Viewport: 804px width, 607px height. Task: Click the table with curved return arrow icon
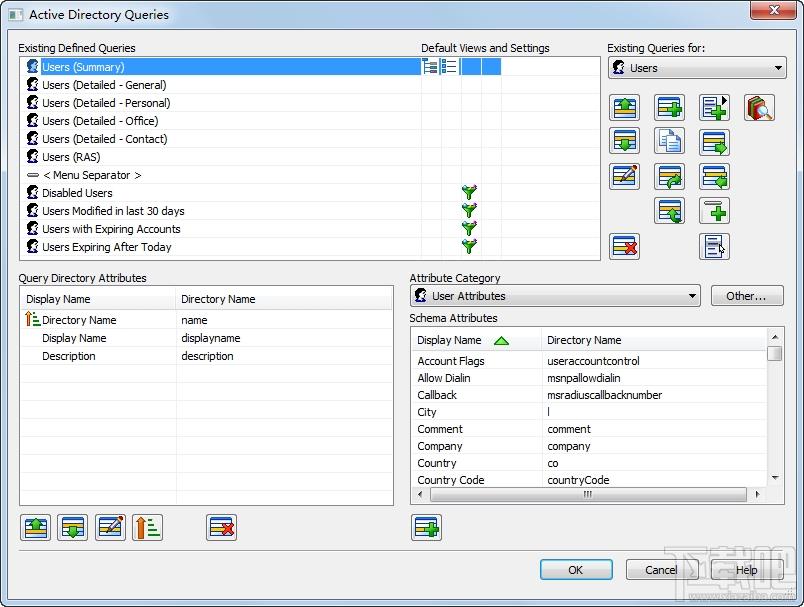click(x=670, y=211)
